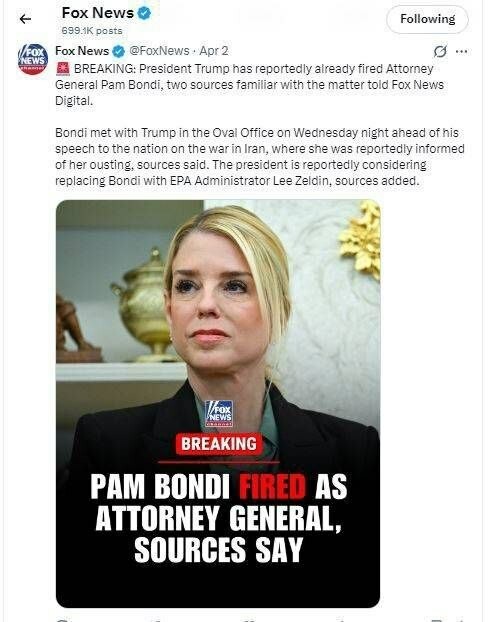Click the verified badge beside the tweet author name
The image size is (488, 622).
118,51
